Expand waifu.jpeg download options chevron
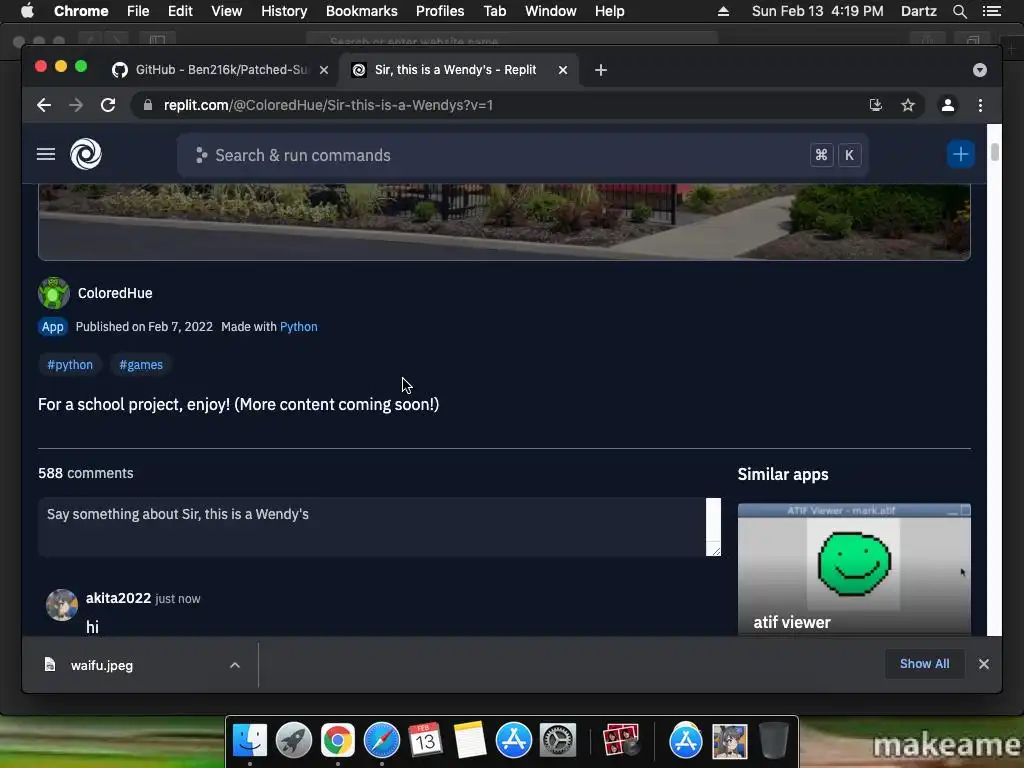This screenshot has height=768, width=1024. [235, 665]
